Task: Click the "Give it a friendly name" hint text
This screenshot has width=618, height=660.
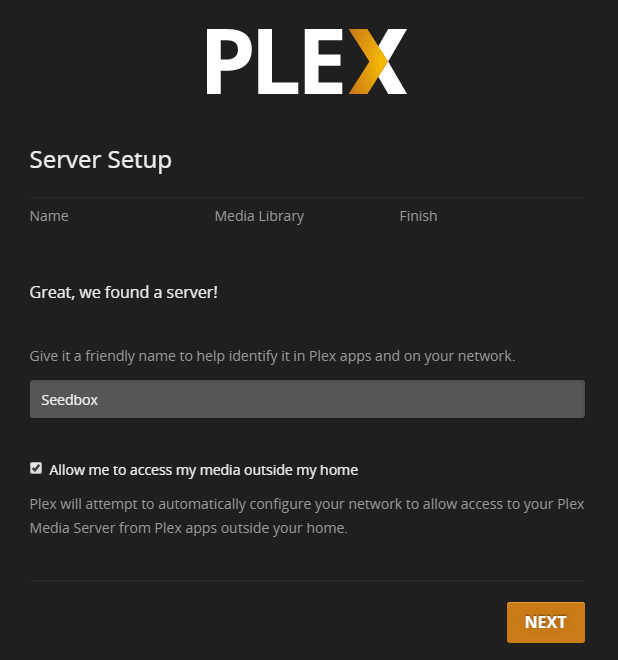Action: tap(272, 355)
